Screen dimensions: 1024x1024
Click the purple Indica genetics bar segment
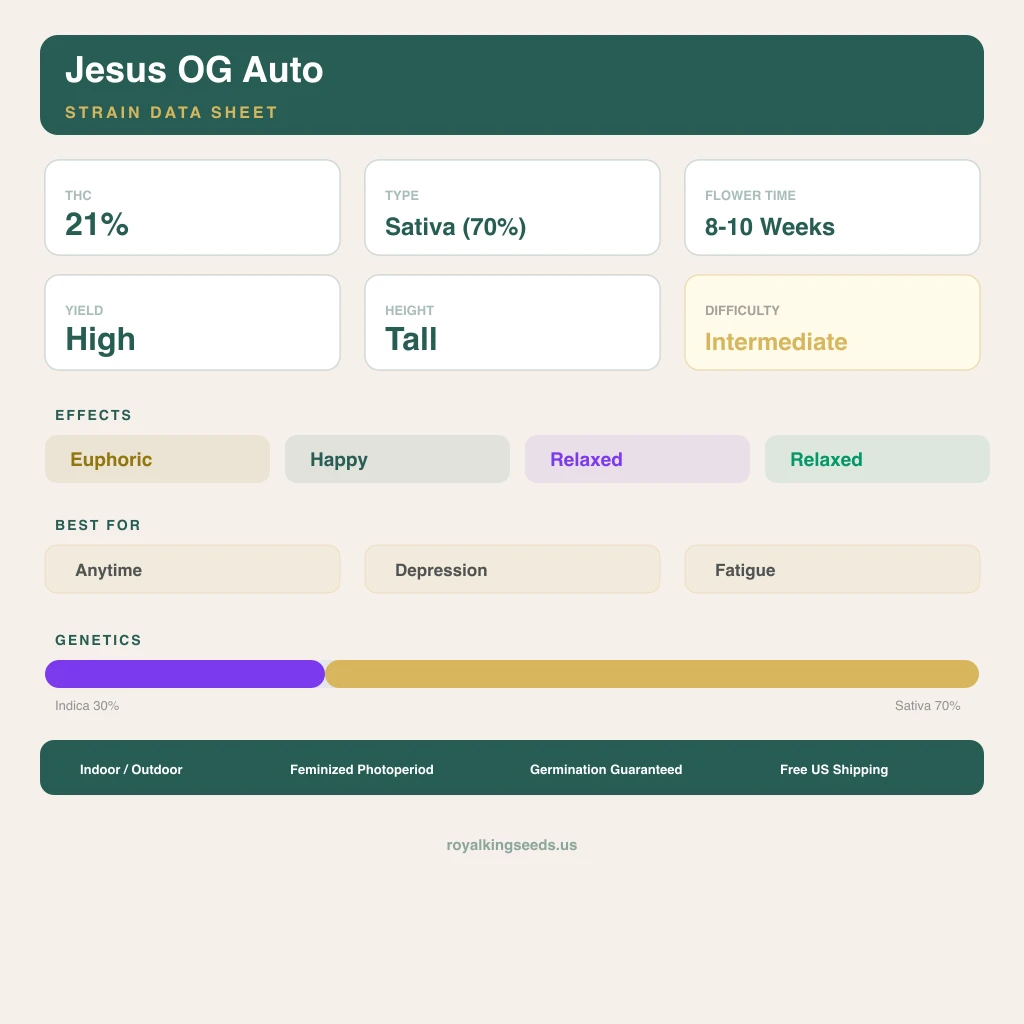[x=185, y=674]
